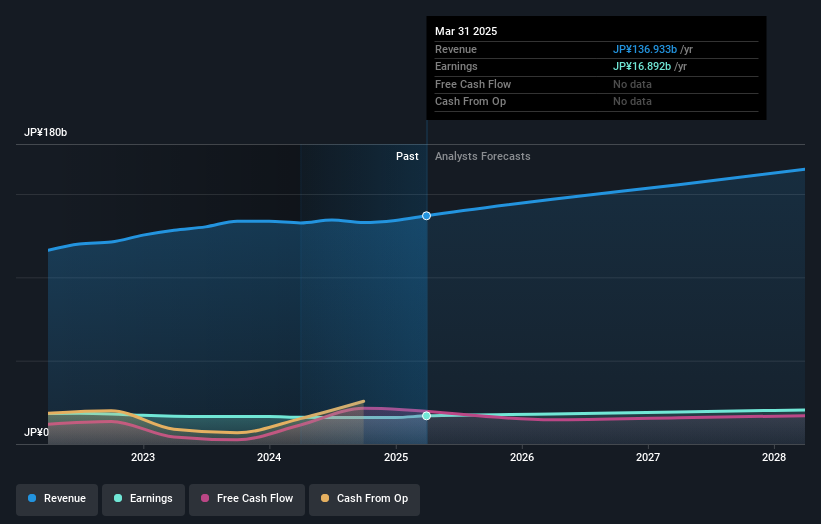Toggle the Earnings legend button

pyautogui.click(x=143, y=499)
